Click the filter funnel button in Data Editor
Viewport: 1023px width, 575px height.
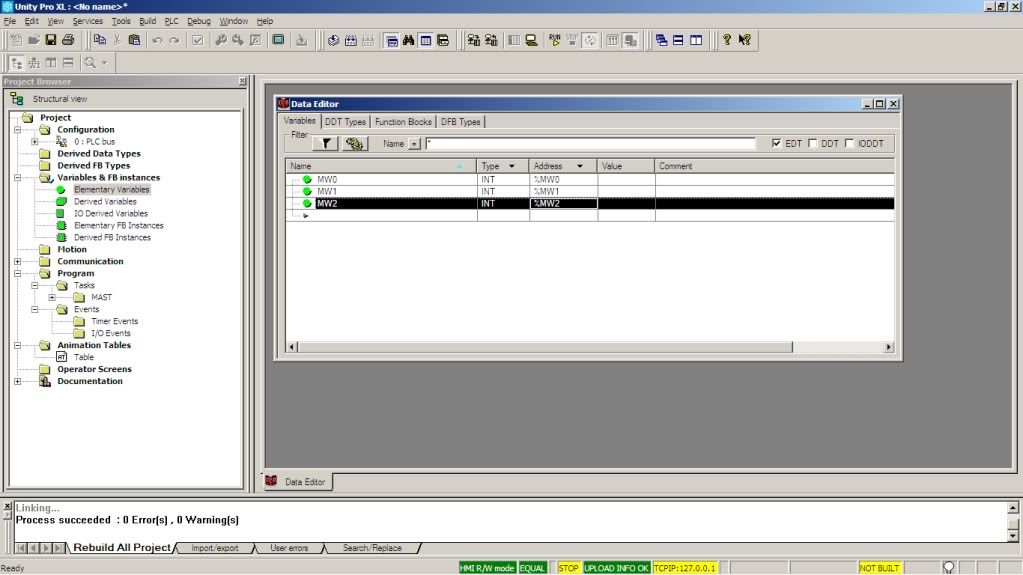pyautogui.click(x=326, y=144)
